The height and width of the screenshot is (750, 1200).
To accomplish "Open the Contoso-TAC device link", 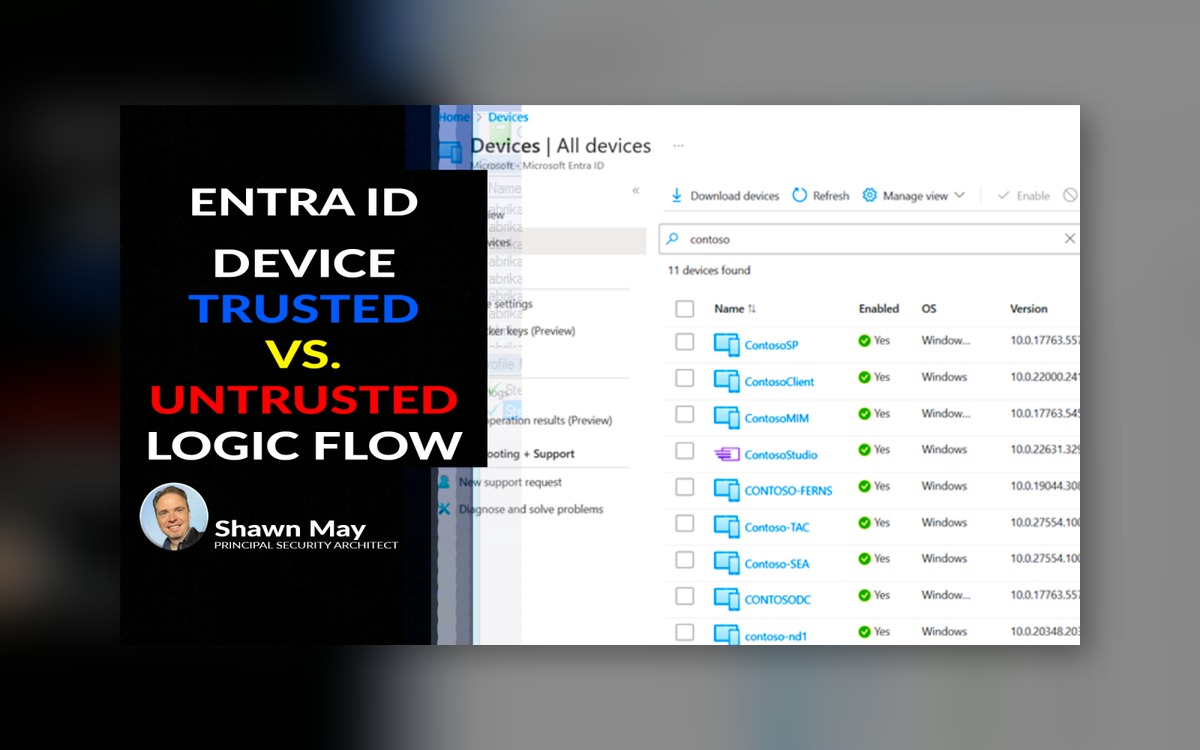I will point(777,527).
